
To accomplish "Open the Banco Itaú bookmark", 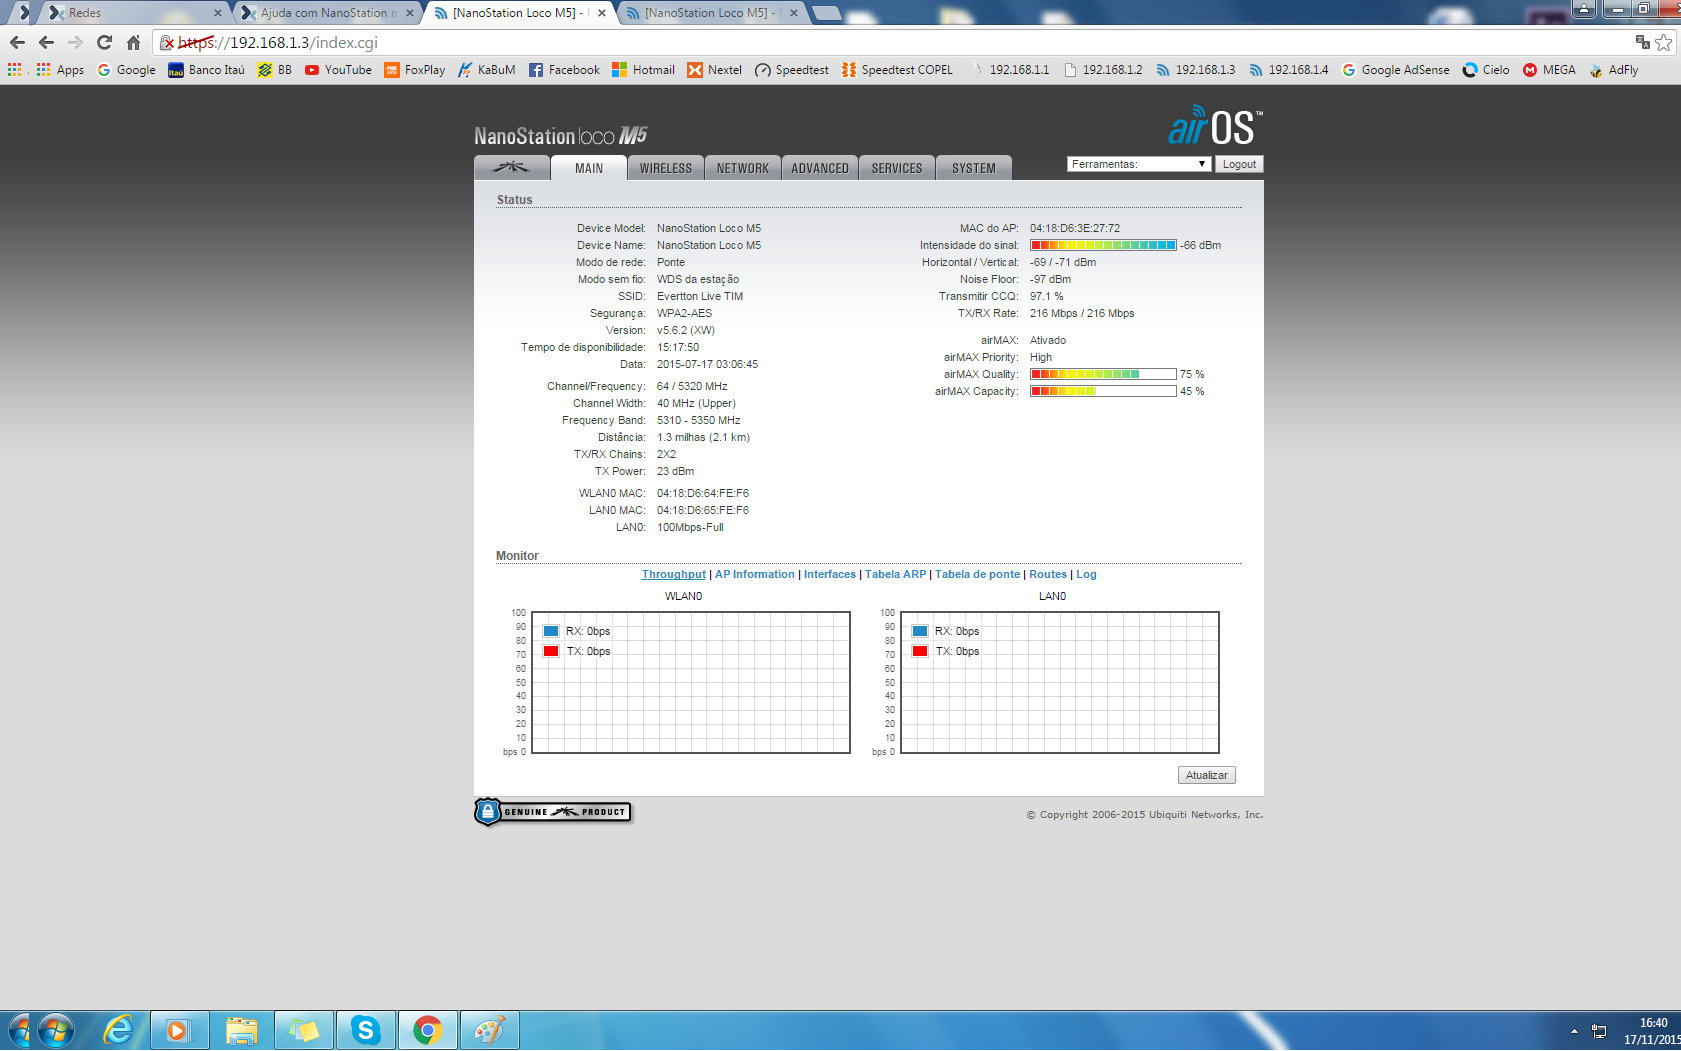I will 206,70.
